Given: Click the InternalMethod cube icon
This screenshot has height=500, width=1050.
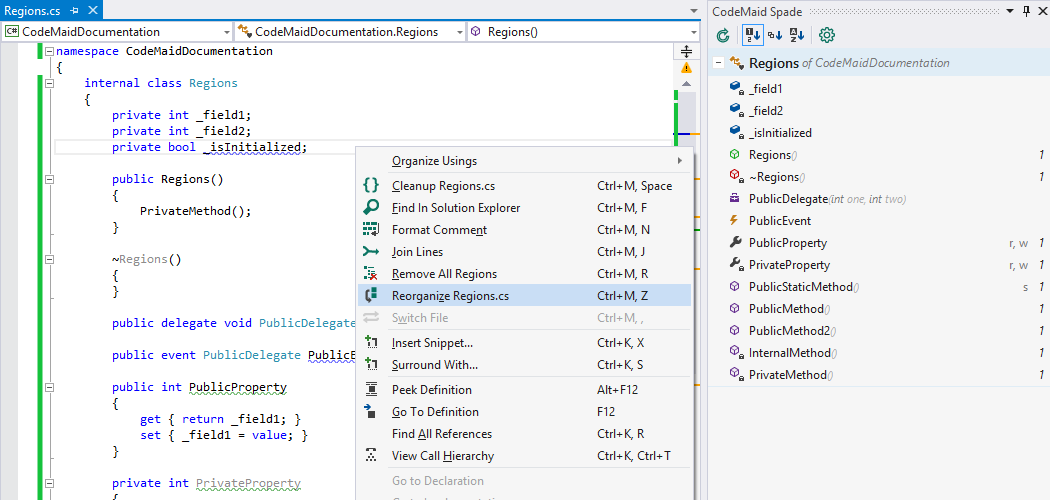Looking at the screenshot, I should click(736, 353).
